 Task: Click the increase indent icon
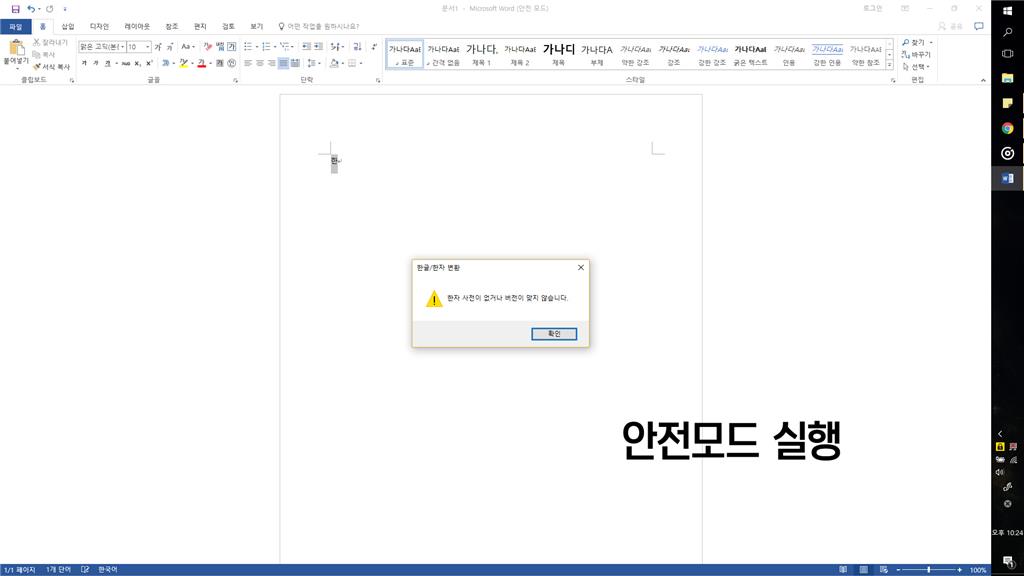(318, 46)
